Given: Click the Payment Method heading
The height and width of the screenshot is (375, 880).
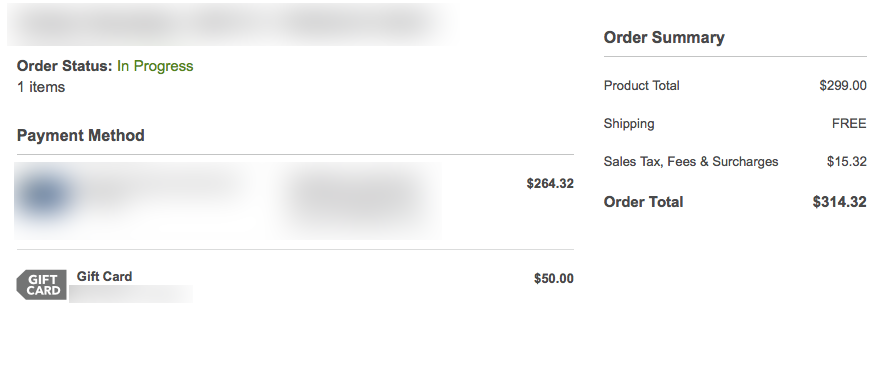Looking at the screenshot, I should point(81,135).
